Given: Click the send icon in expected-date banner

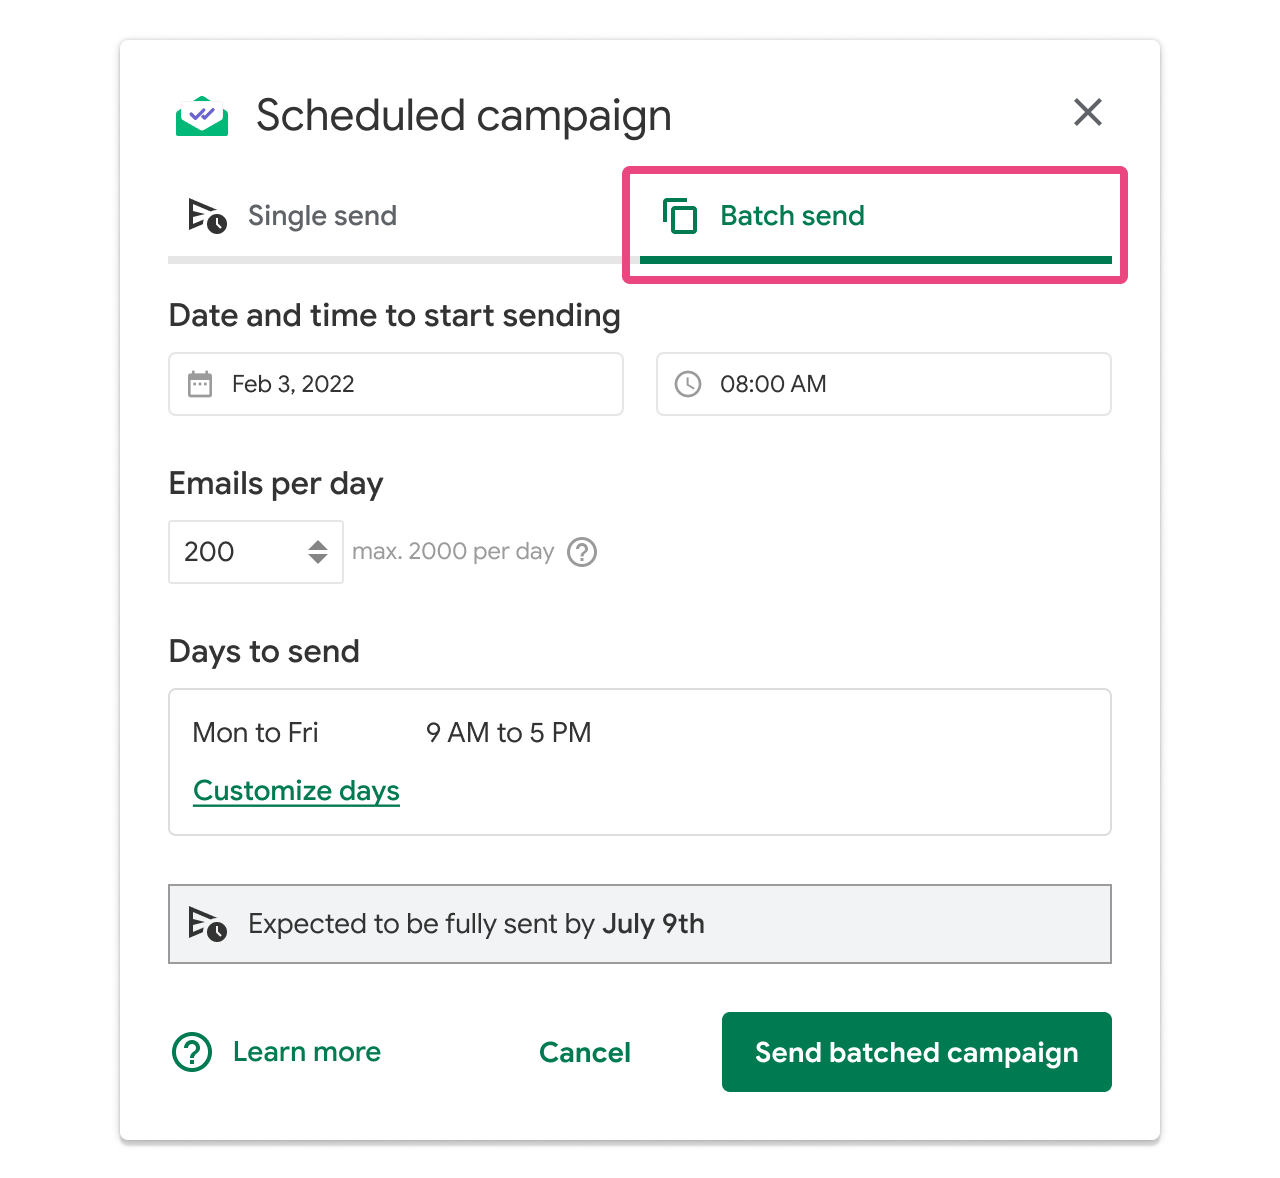Looking at the screenshot, I should point(207,924).
